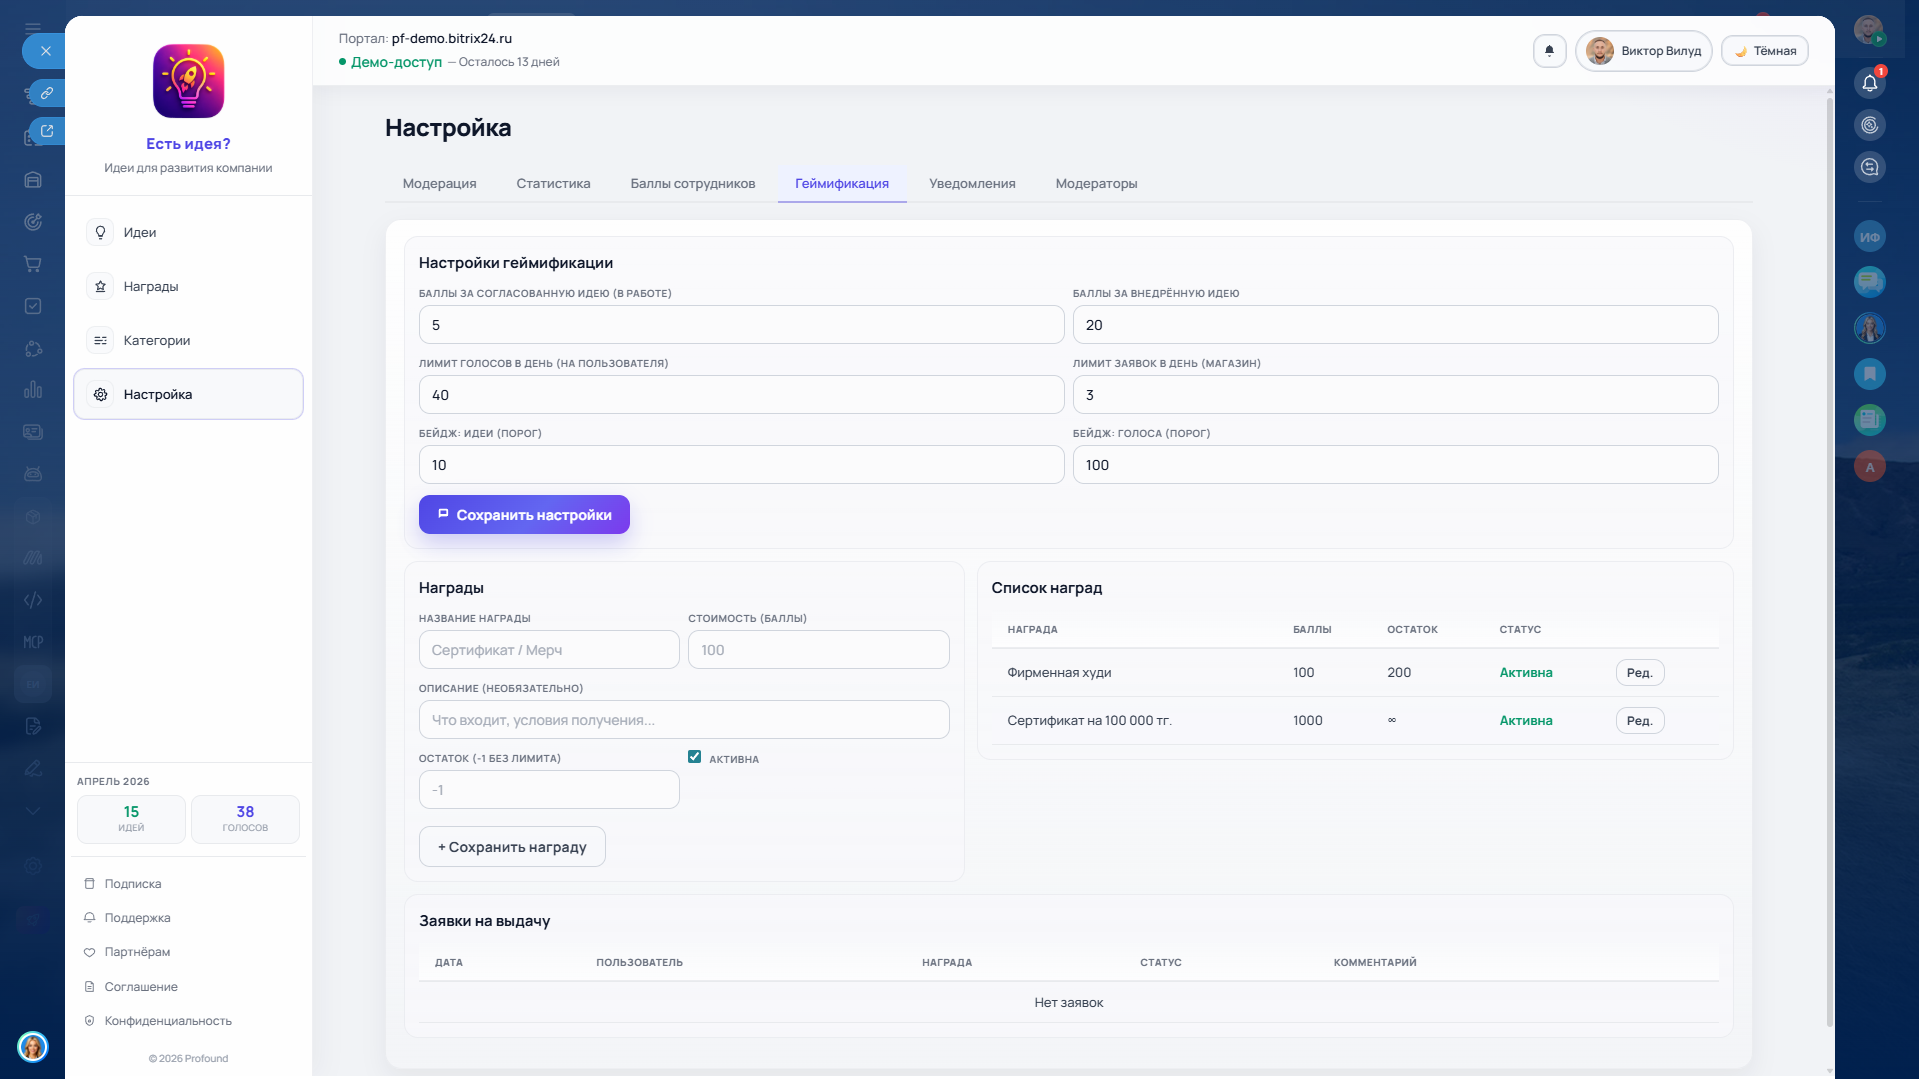Click the Название награды input field
Screen dimensions: 1919x1079
point(549,650)
